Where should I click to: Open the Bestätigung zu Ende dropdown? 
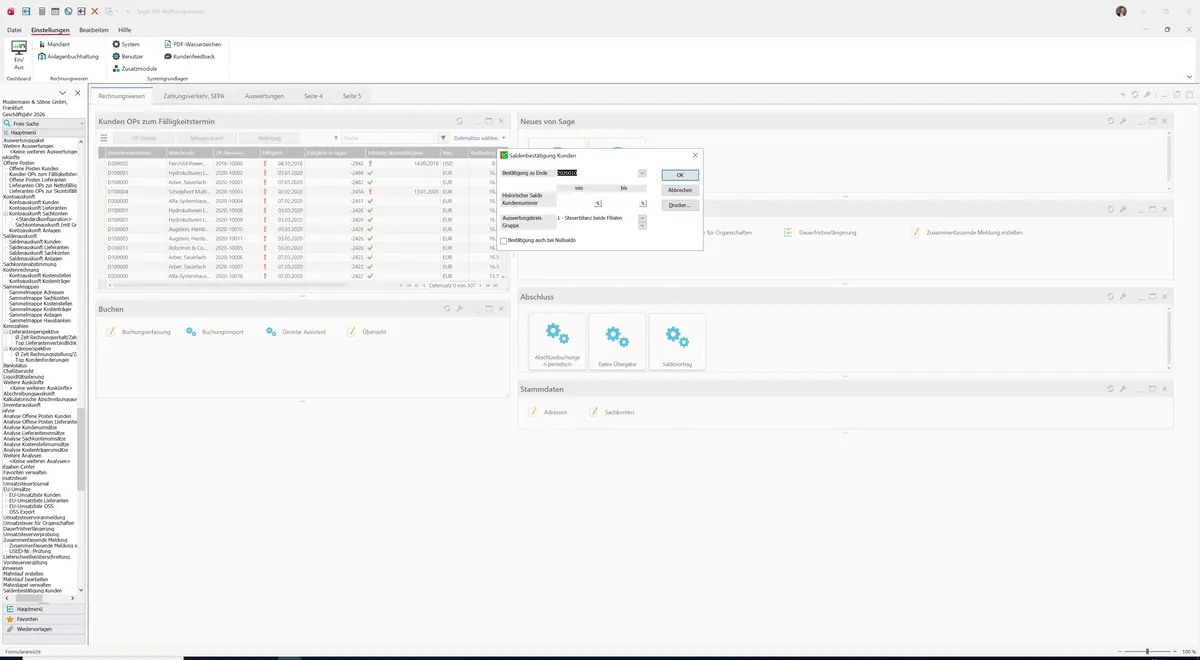click(x=642, y=173)
